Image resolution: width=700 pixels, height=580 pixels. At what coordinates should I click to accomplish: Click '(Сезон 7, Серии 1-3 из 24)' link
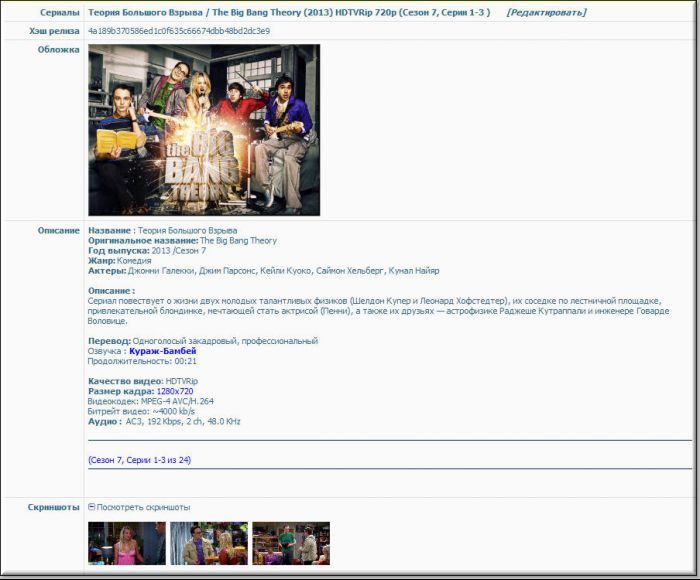139,460
